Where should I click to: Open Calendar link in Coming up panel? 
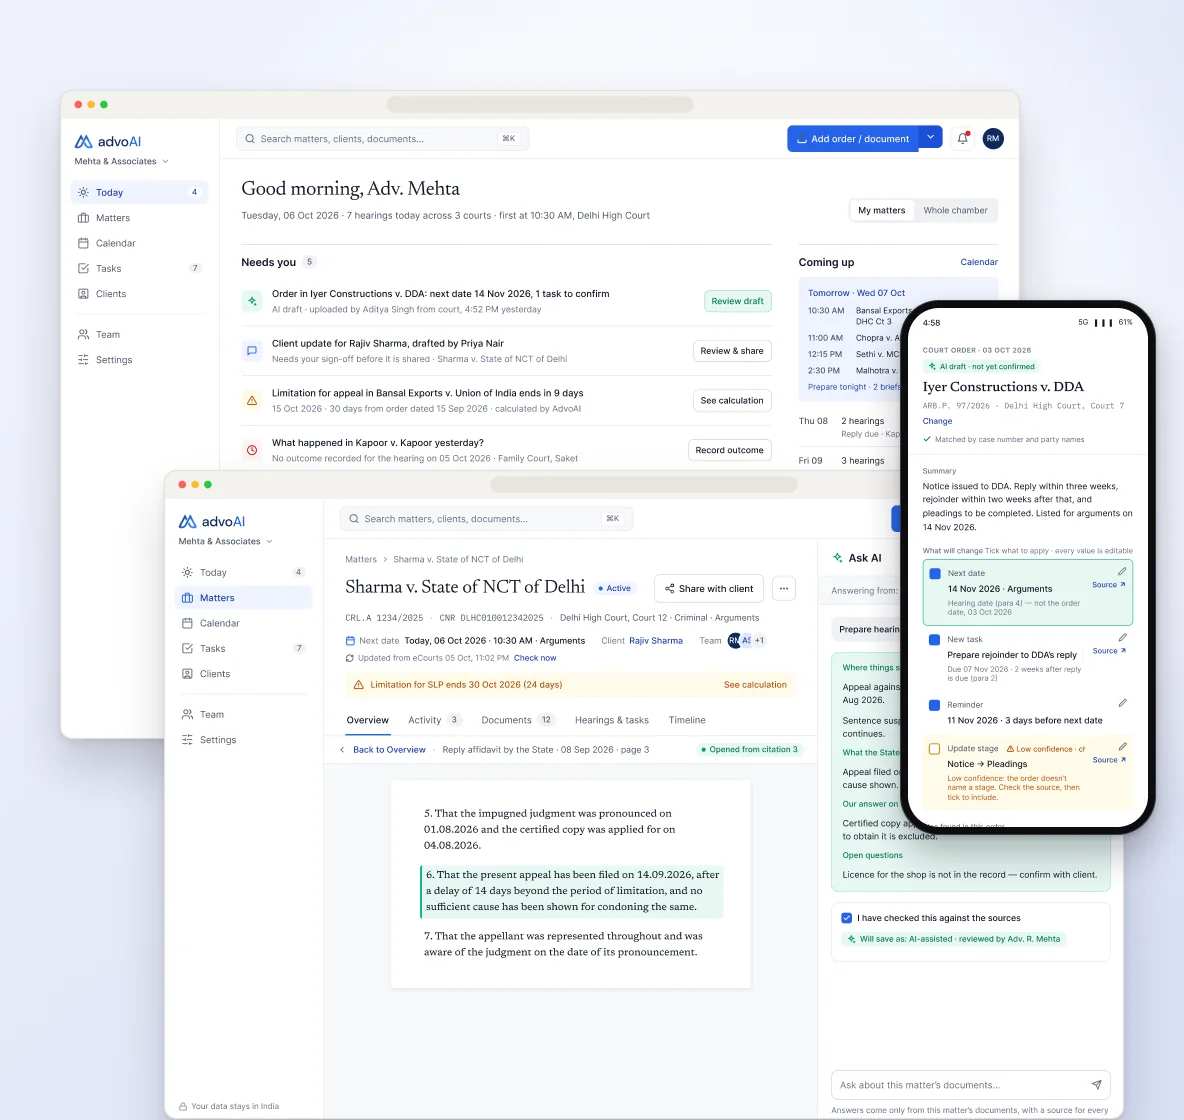click(979, 262)
